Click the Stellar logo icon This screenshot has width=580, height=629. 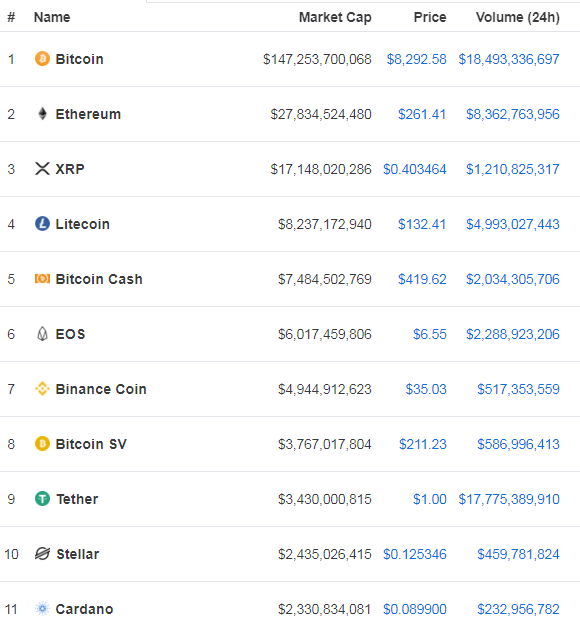(x=42, y=554)
